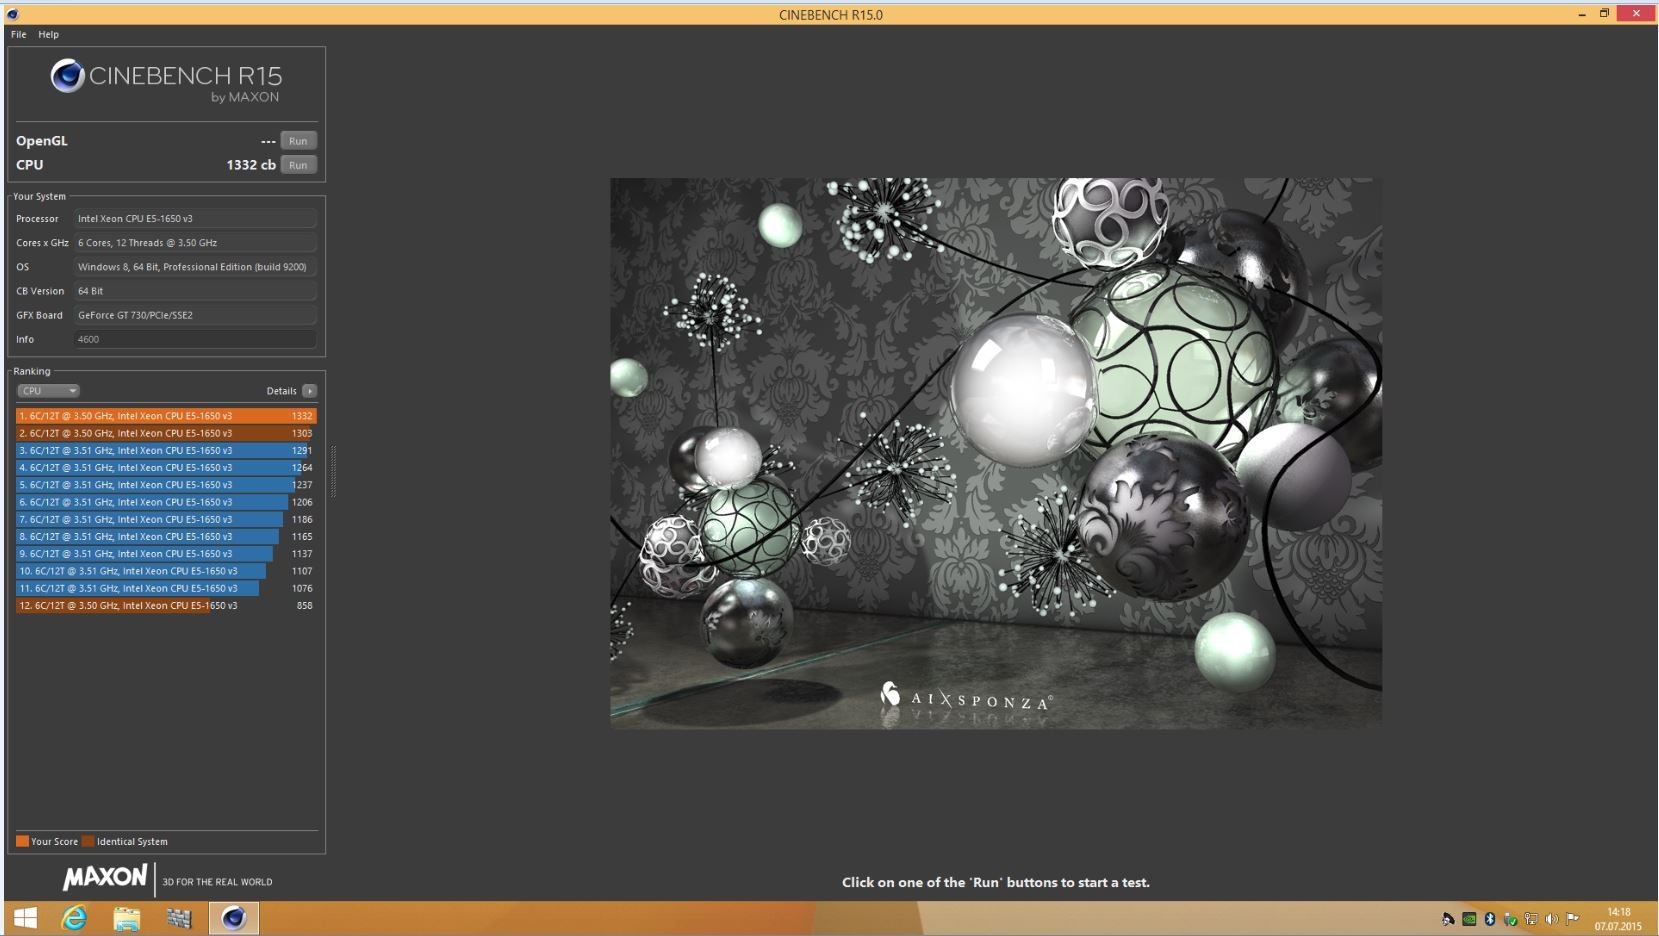
Task: Select ranking entry 7 with score 1186
Action: (166, 519)
